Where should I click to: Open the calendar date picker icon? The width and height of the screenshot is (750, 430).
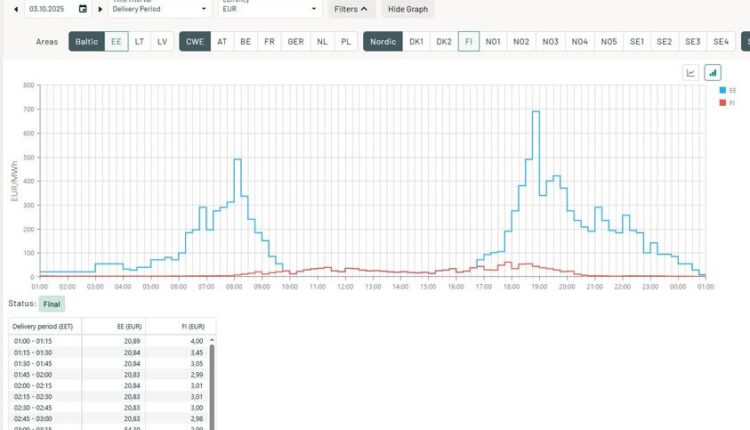[82, 9]
